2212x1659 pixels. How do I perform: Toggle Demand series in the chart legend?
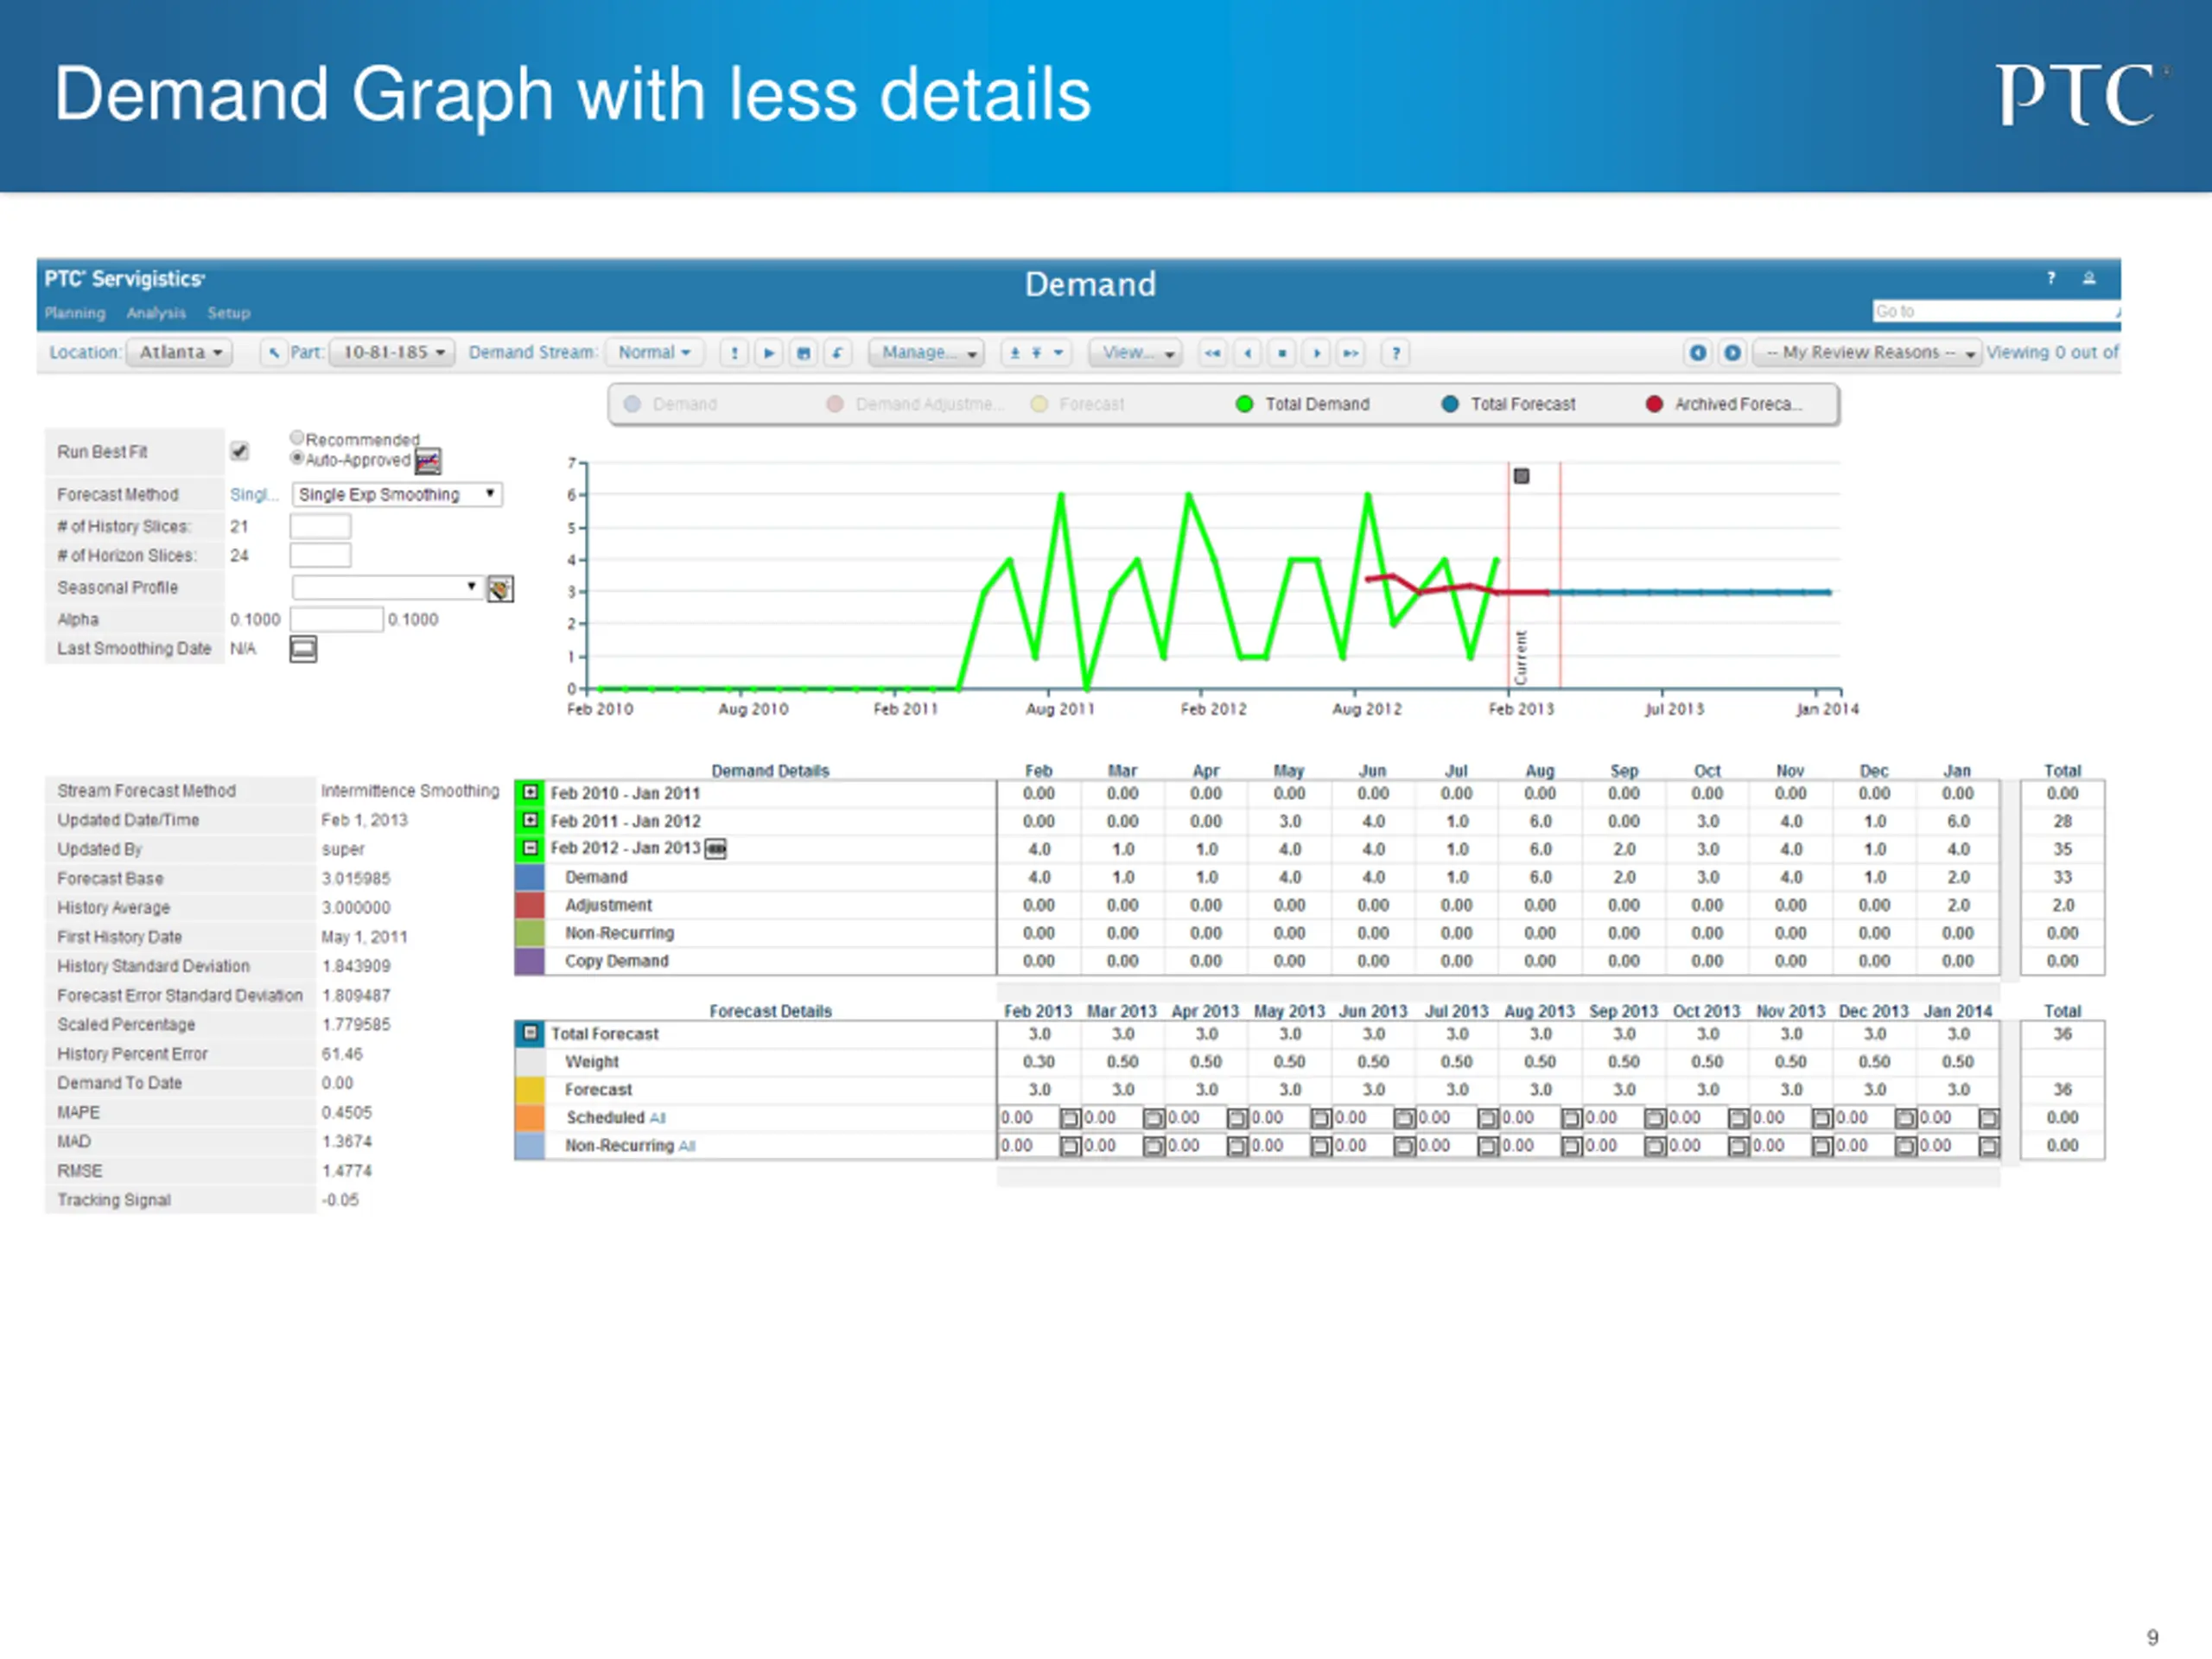pyautogui.click(x=671, y=404)
